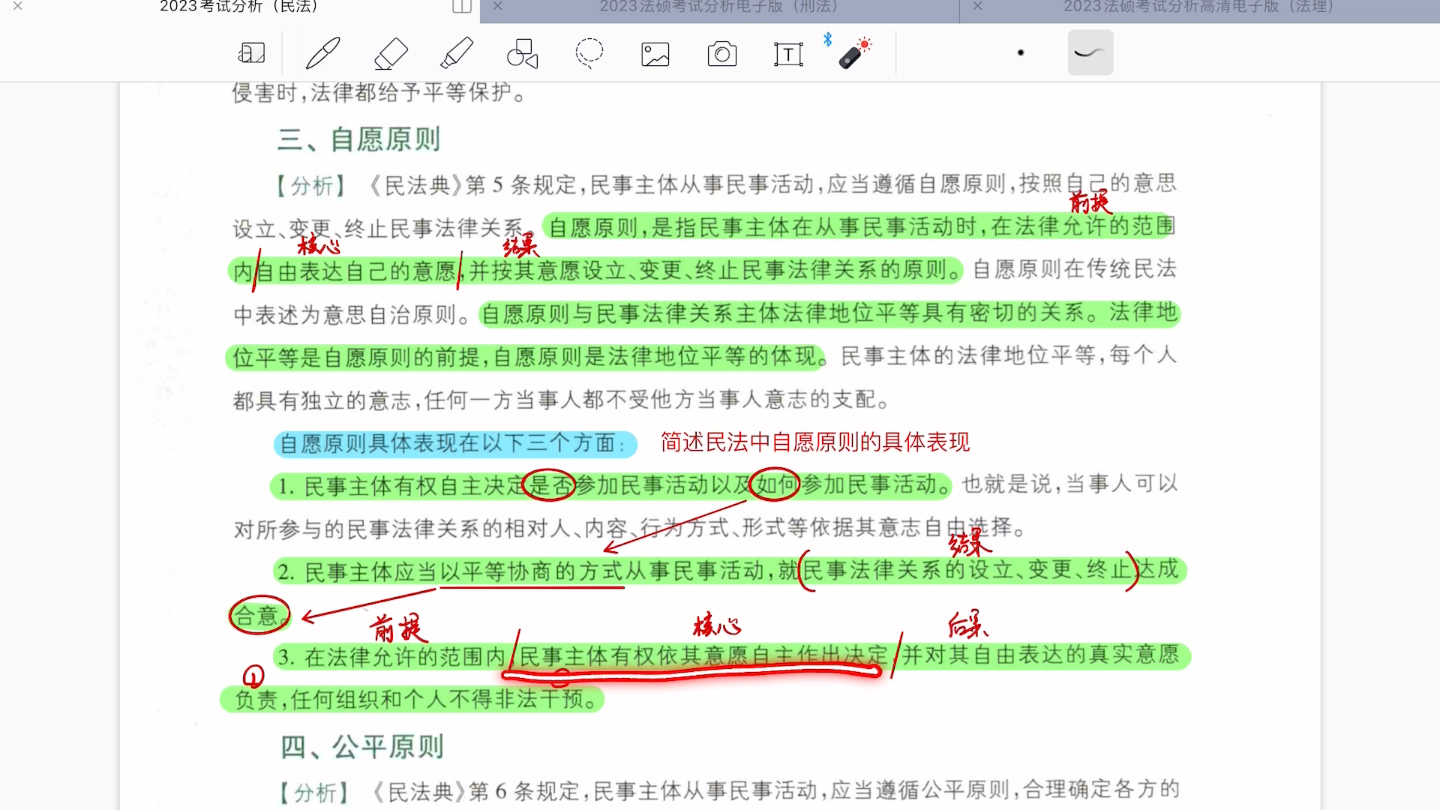Click the blue highlighted 自愿原则具体表现在以下三个方面

pos(454,443)
